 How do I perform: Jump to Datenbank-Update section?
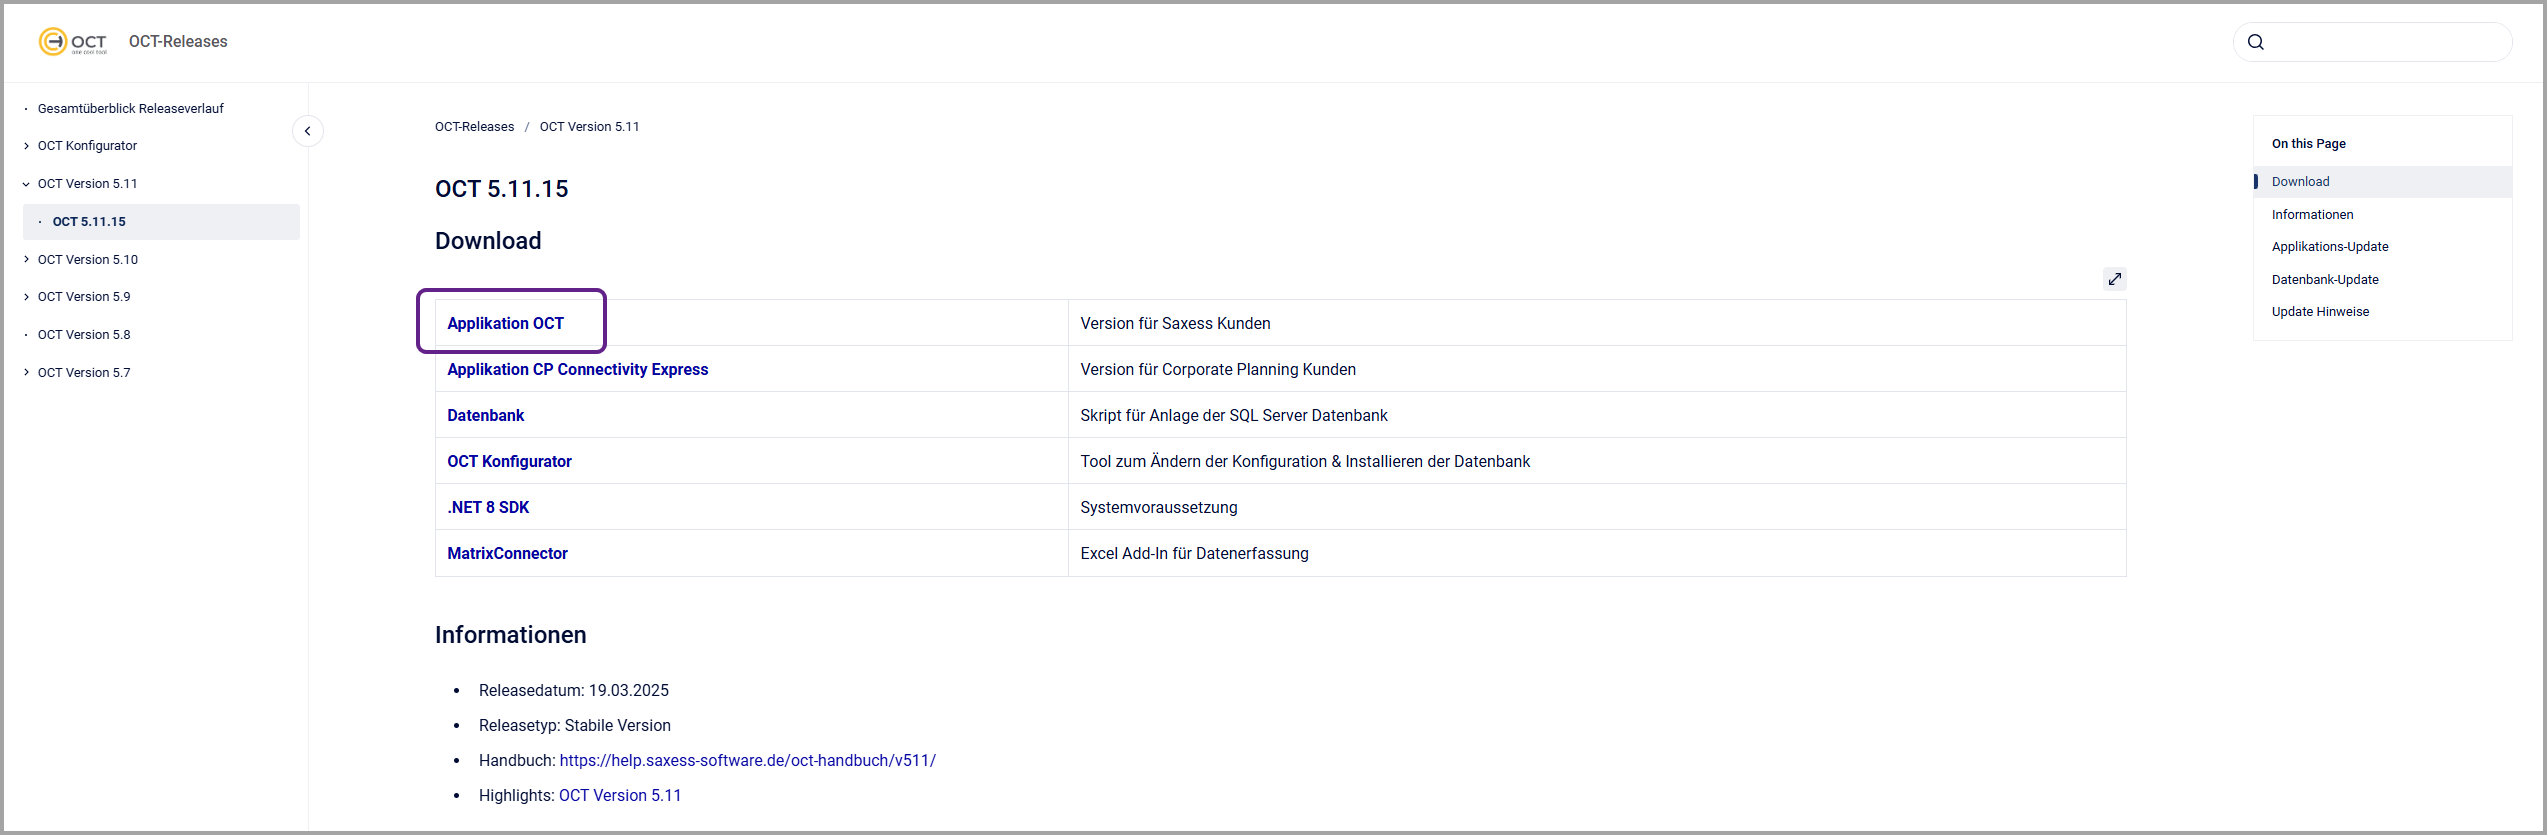coord(2325,280)
